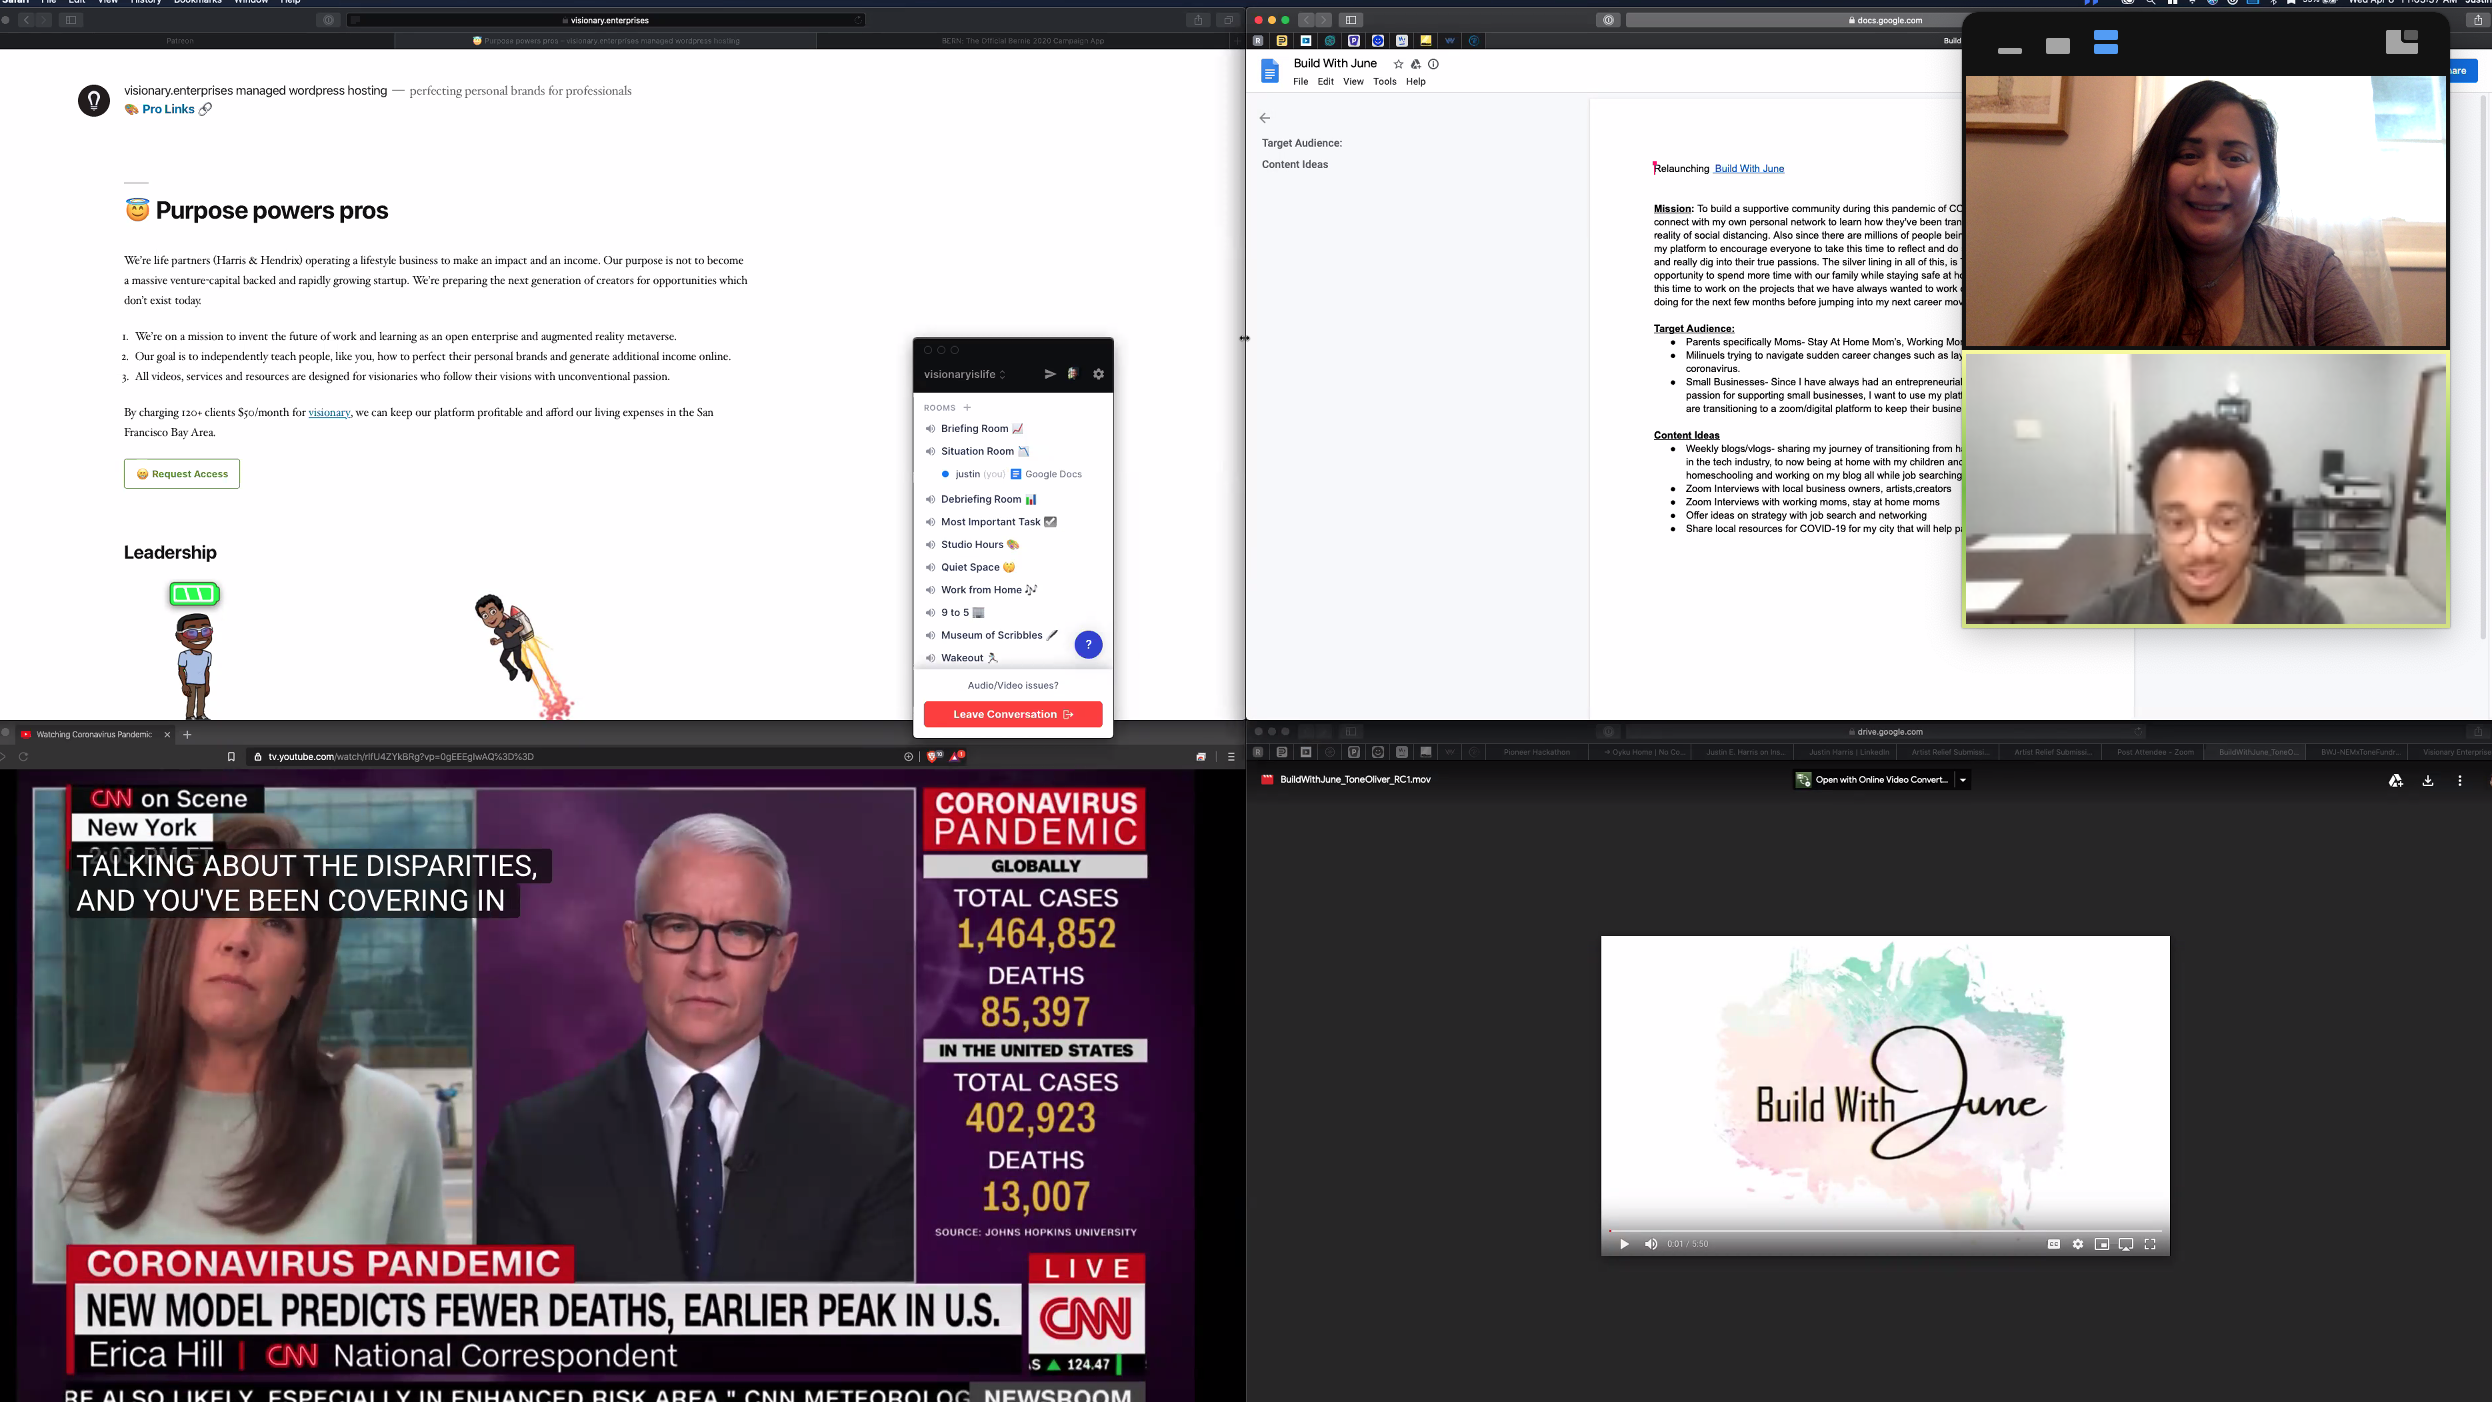Open the blue help bubble in Tandem
Image resolution: width=2492 pixels, height=1402 pixels.
point(1088,645)
